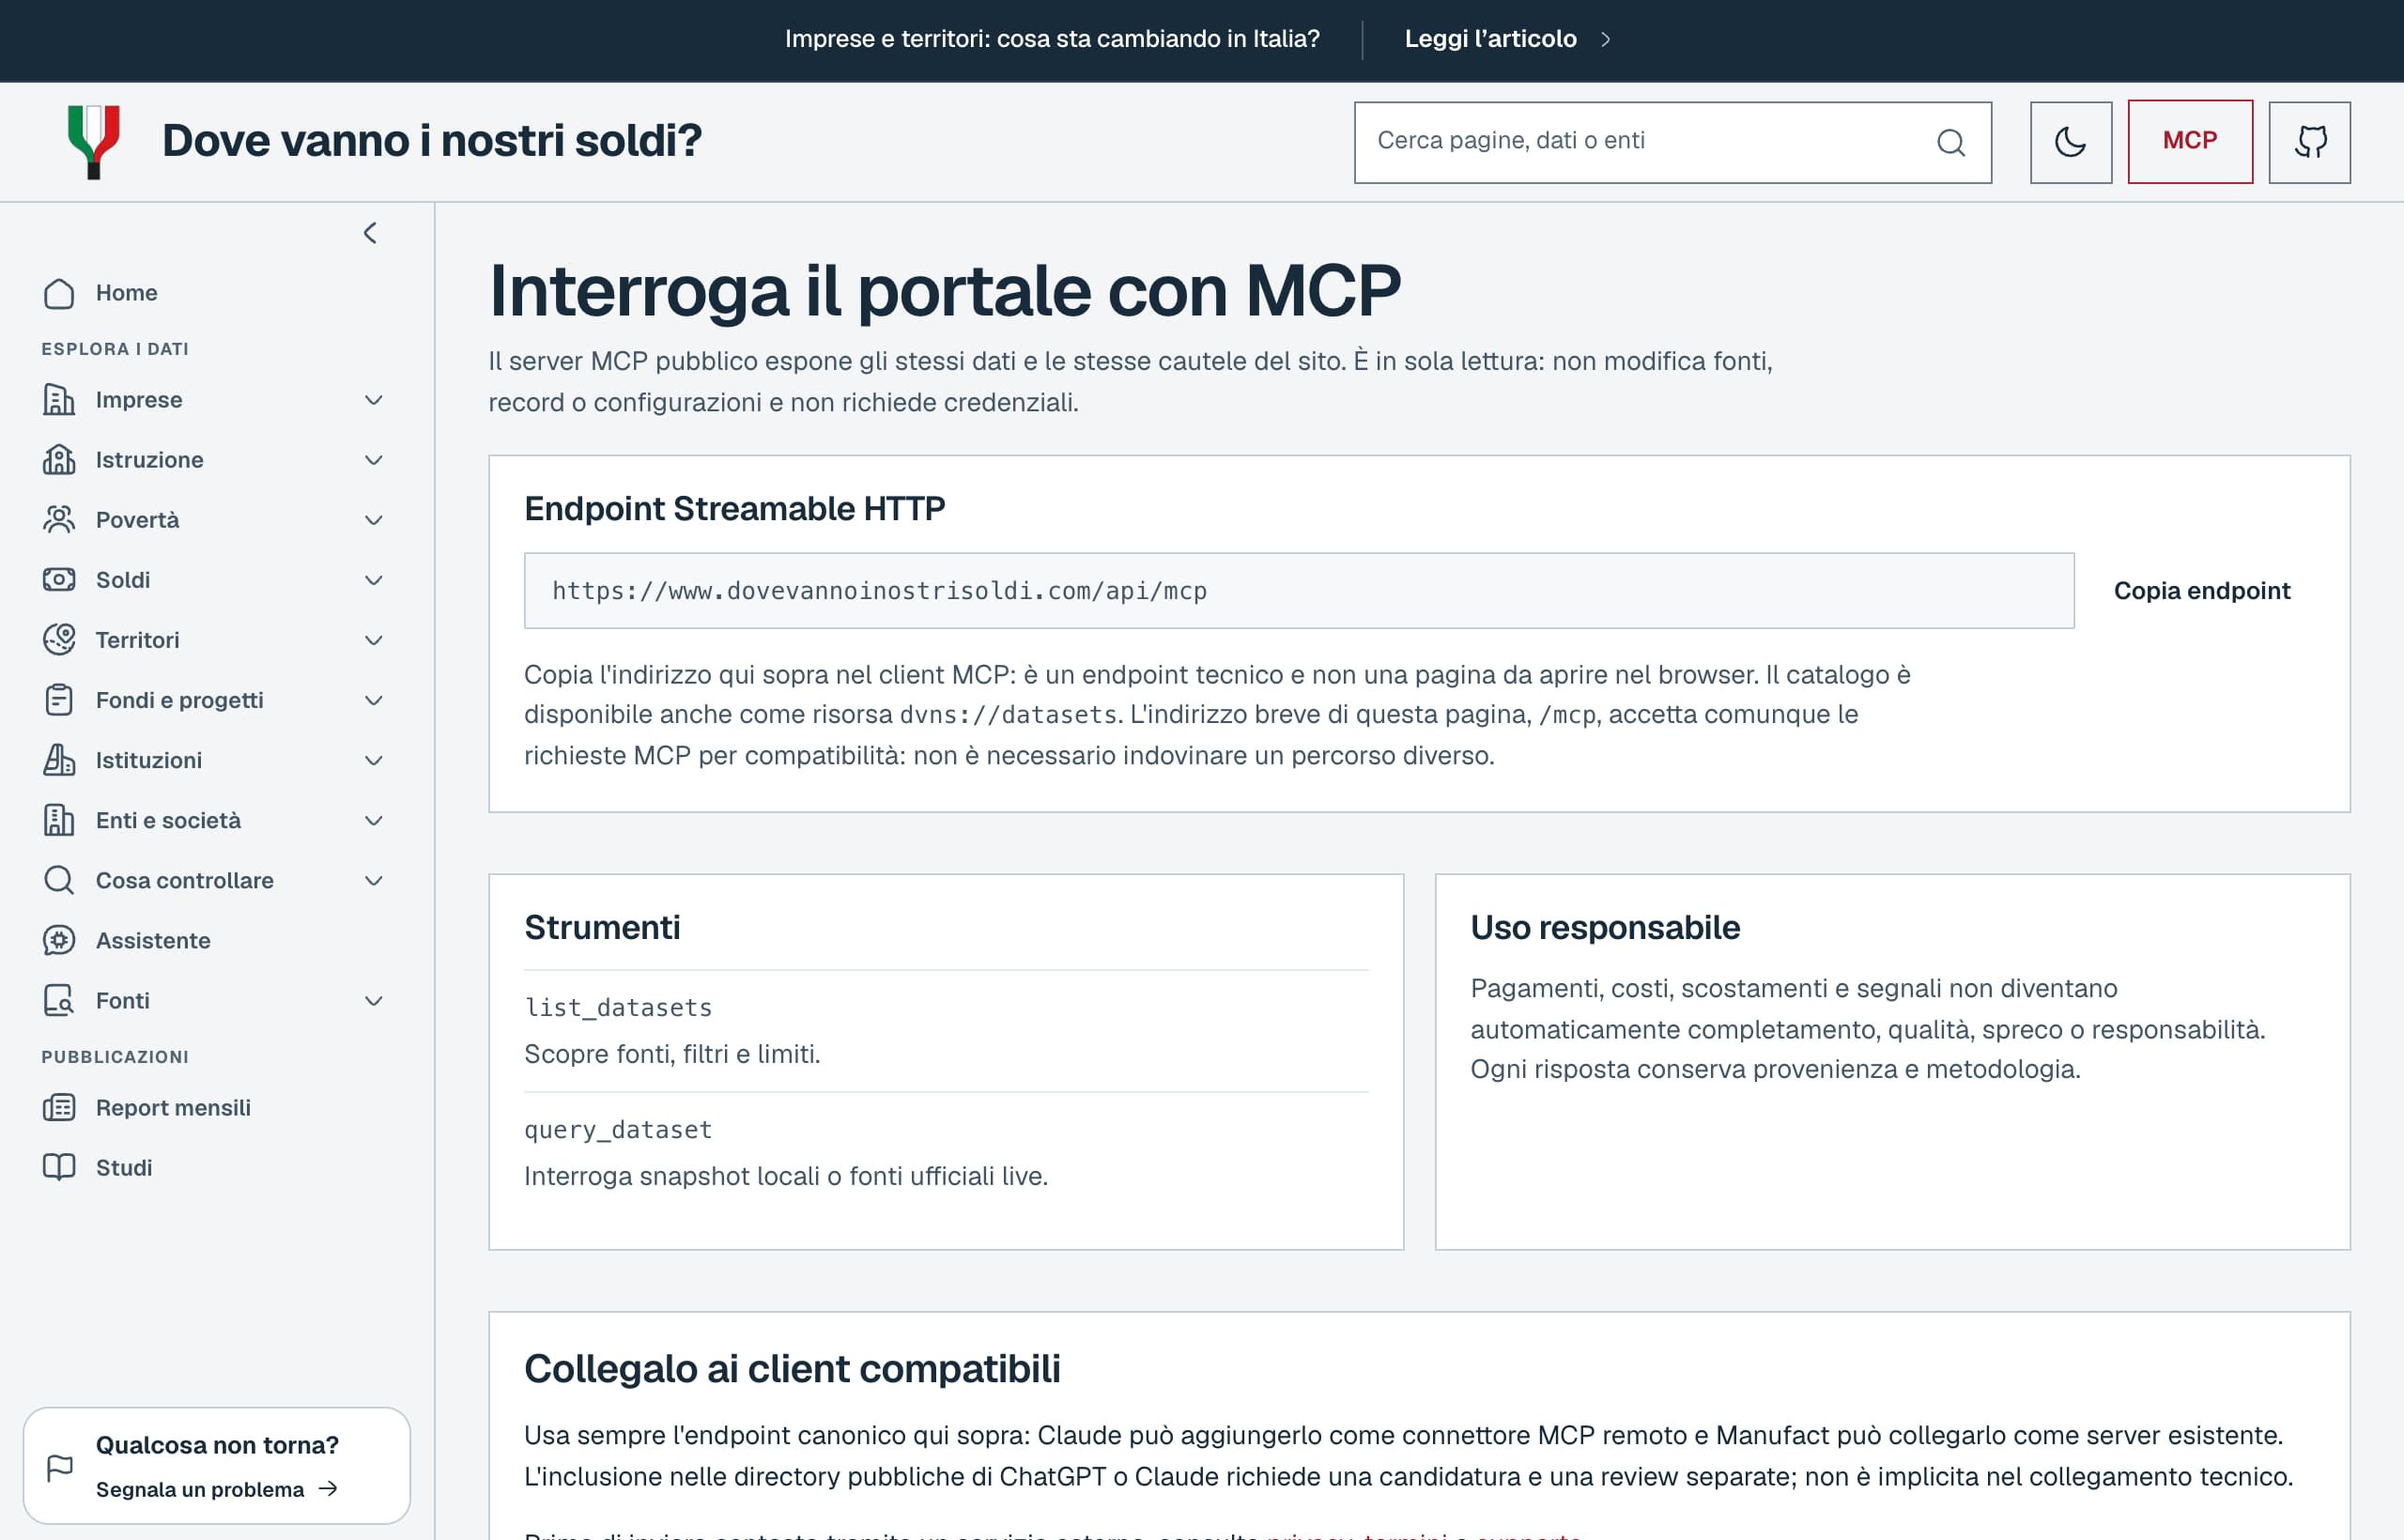2404x1540 pixels.
Task: Click the magnifier search icon
Action: tap(1950, 142)
